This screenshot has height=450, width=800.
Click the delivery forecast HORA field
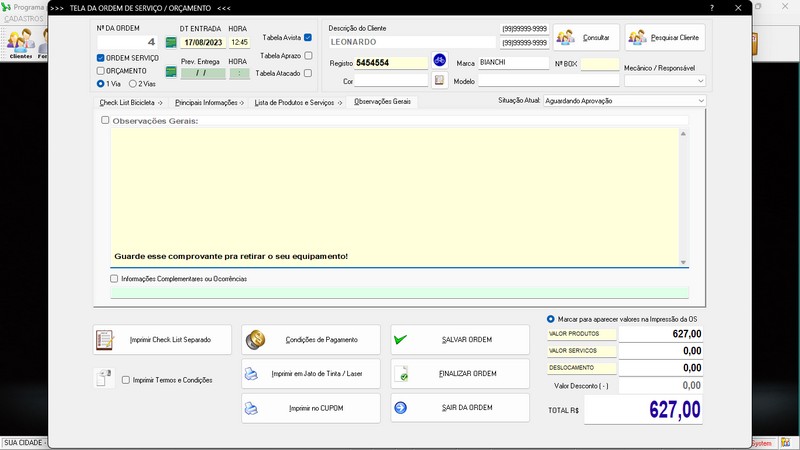pos(239,73)
